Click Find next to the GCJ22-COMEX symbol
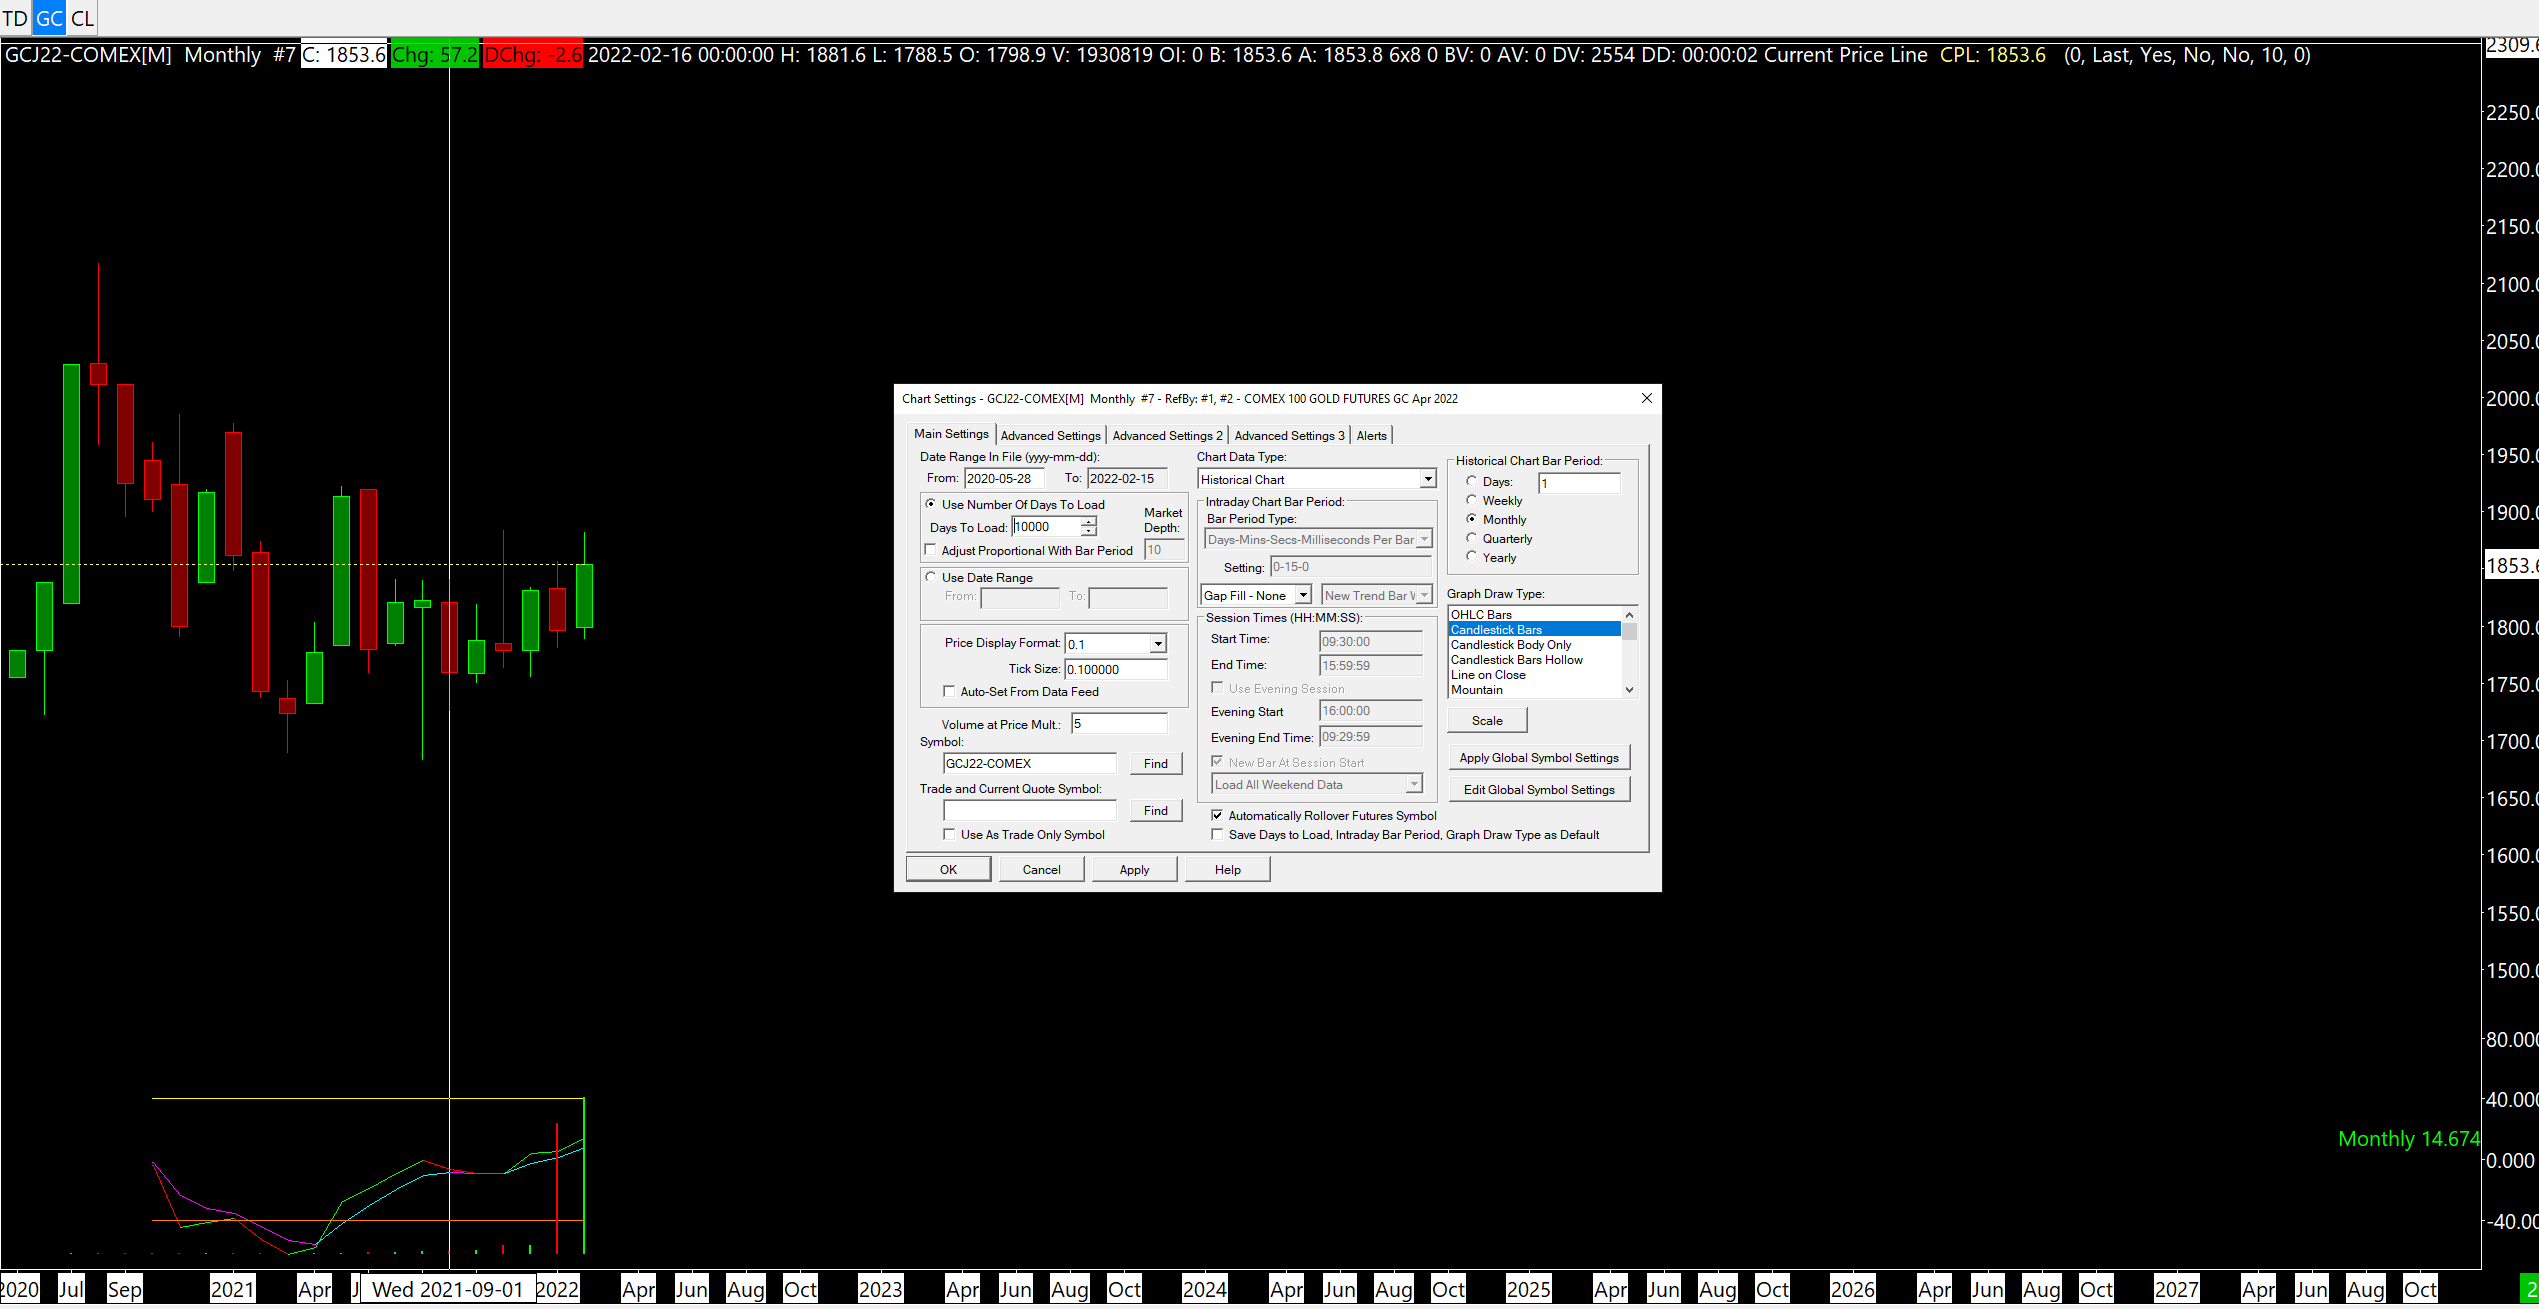 1155,763
